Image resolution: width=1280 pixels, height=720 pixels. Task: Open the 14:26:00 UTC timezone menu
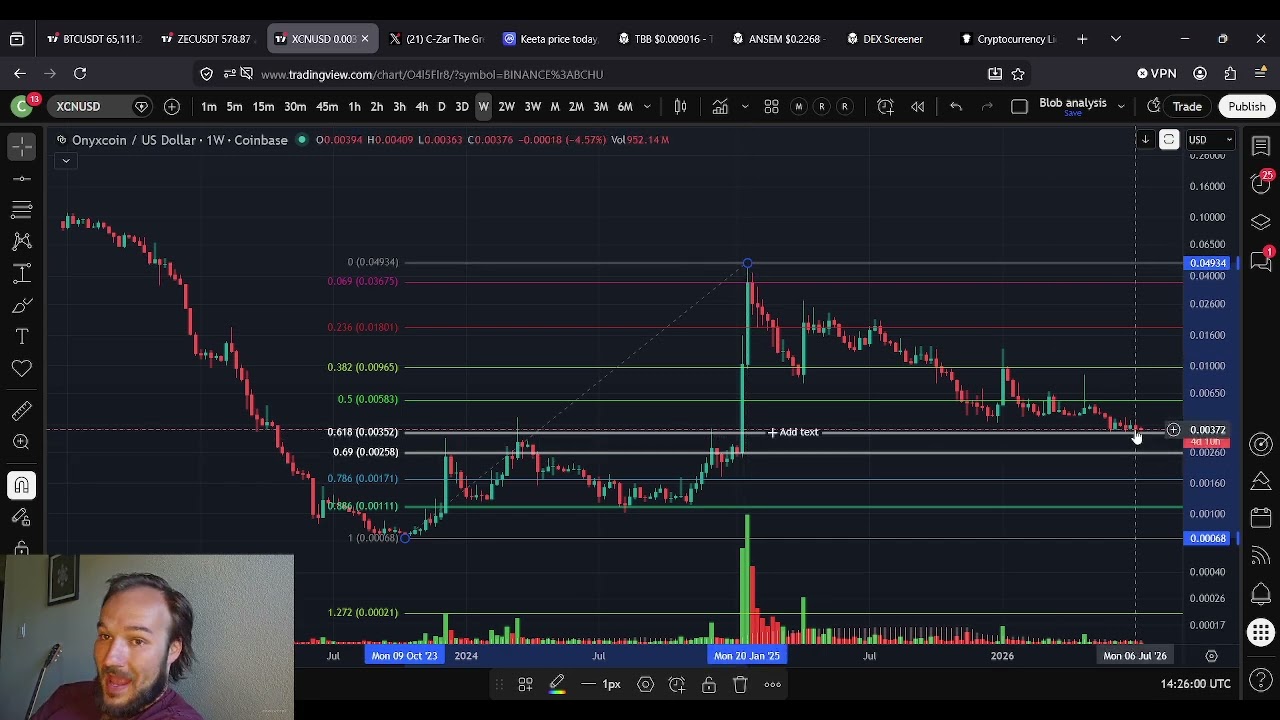point(1195,684)
